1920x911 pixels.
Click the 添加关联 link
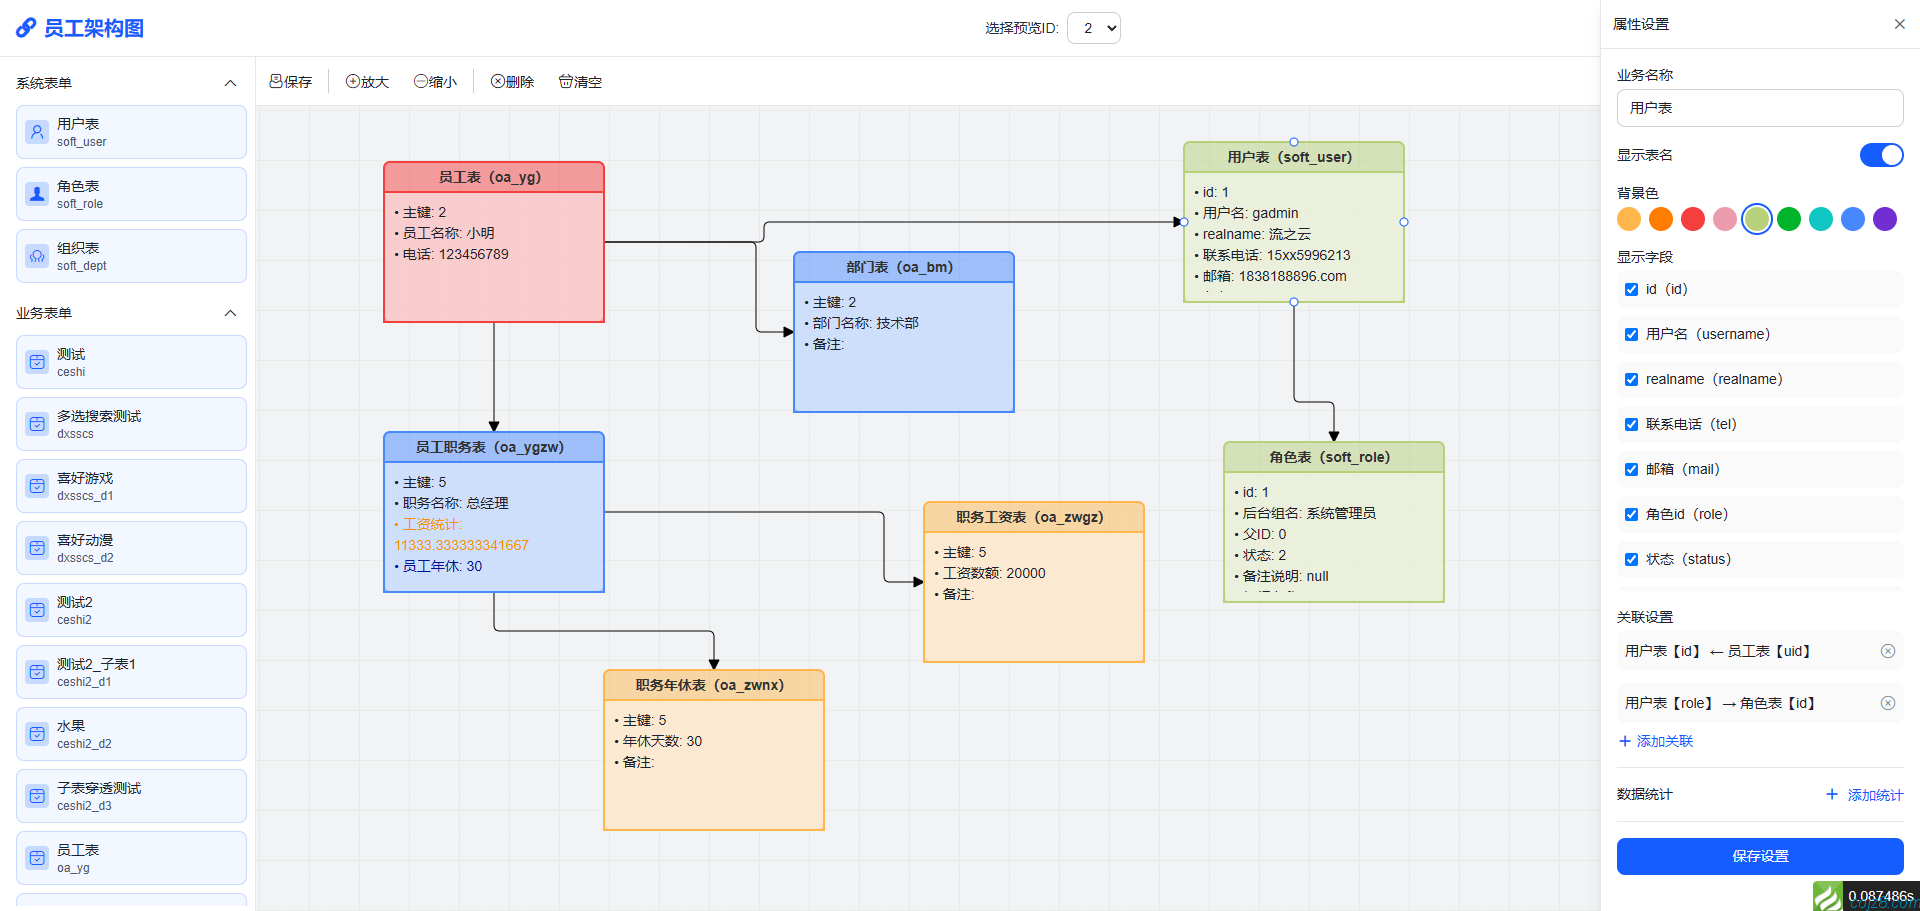(1655, 741)
